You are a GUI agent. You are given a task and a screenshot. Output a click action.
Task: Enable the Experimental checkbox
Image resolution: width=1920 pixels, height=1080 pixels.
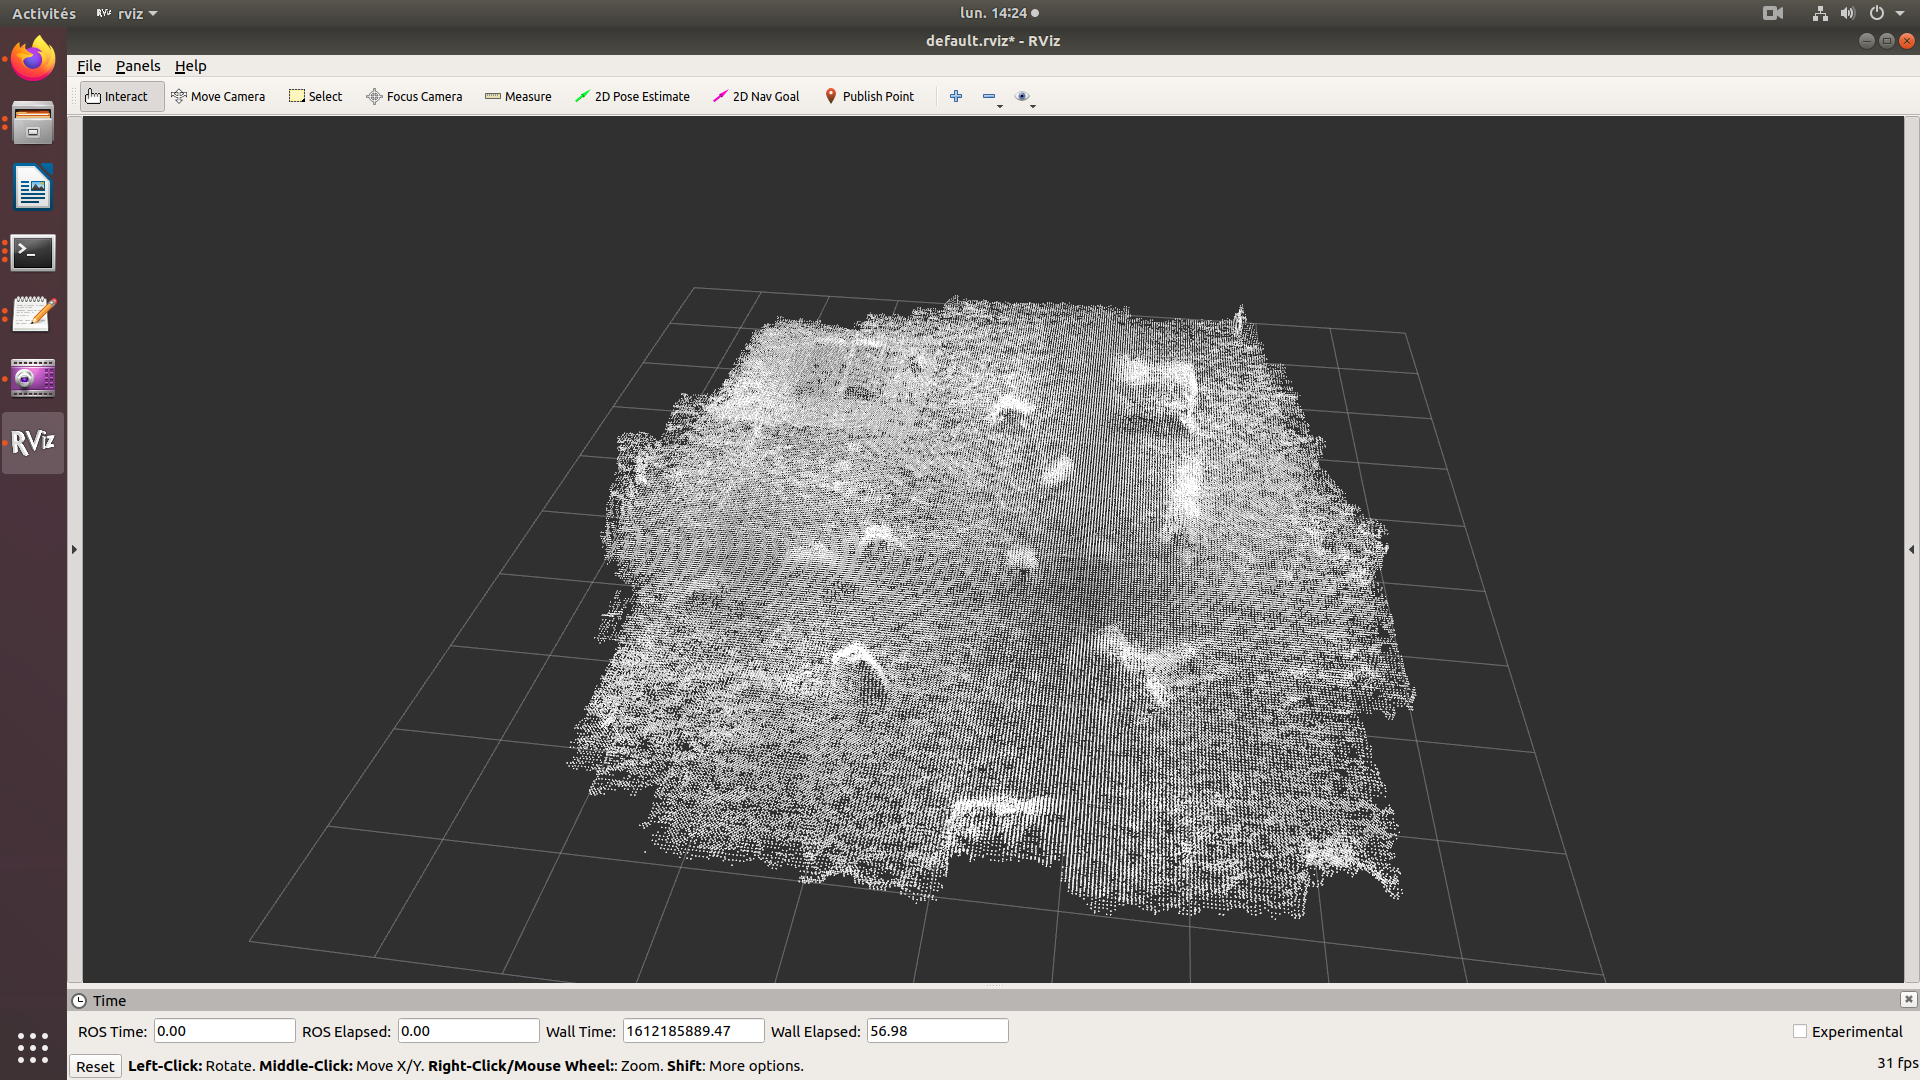(1799, 1031)
